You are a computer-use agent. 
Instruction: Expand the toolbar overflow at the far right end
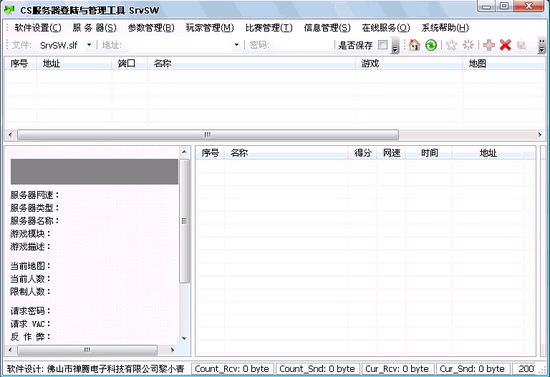coord(542,45)
